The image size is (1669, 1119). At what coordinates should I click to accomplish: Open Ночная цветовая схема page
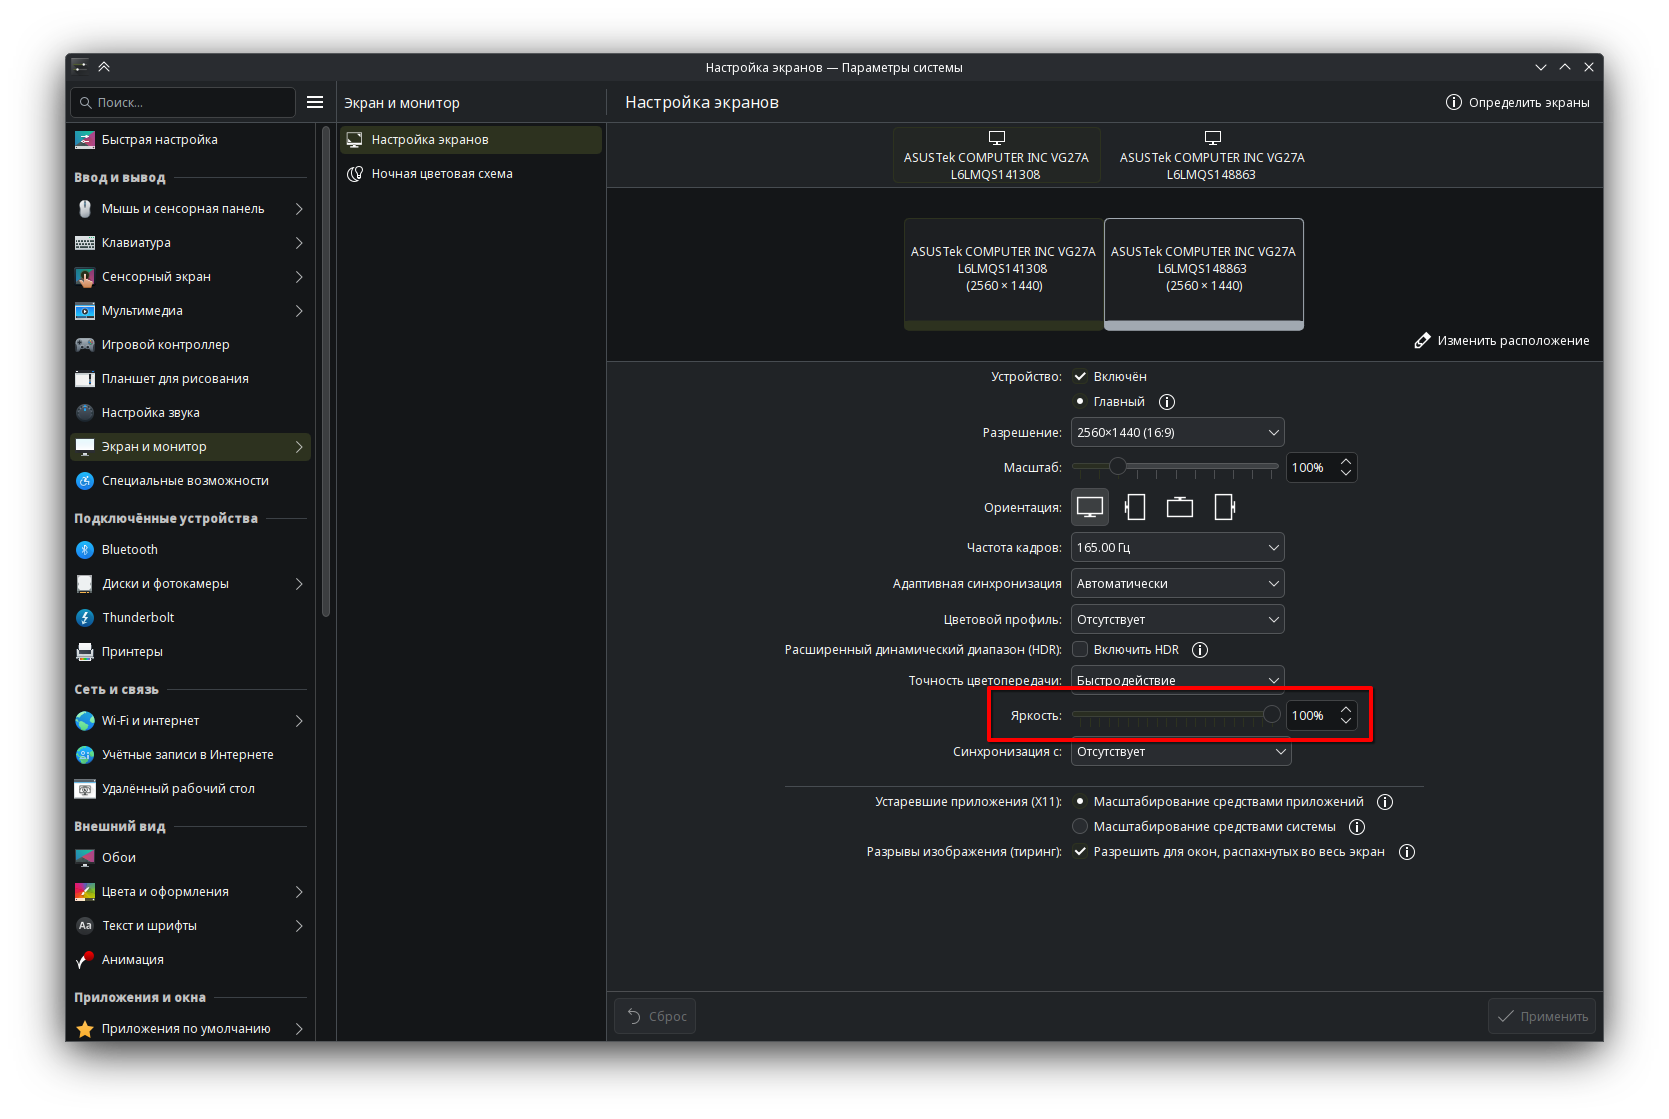pos(441,174)
